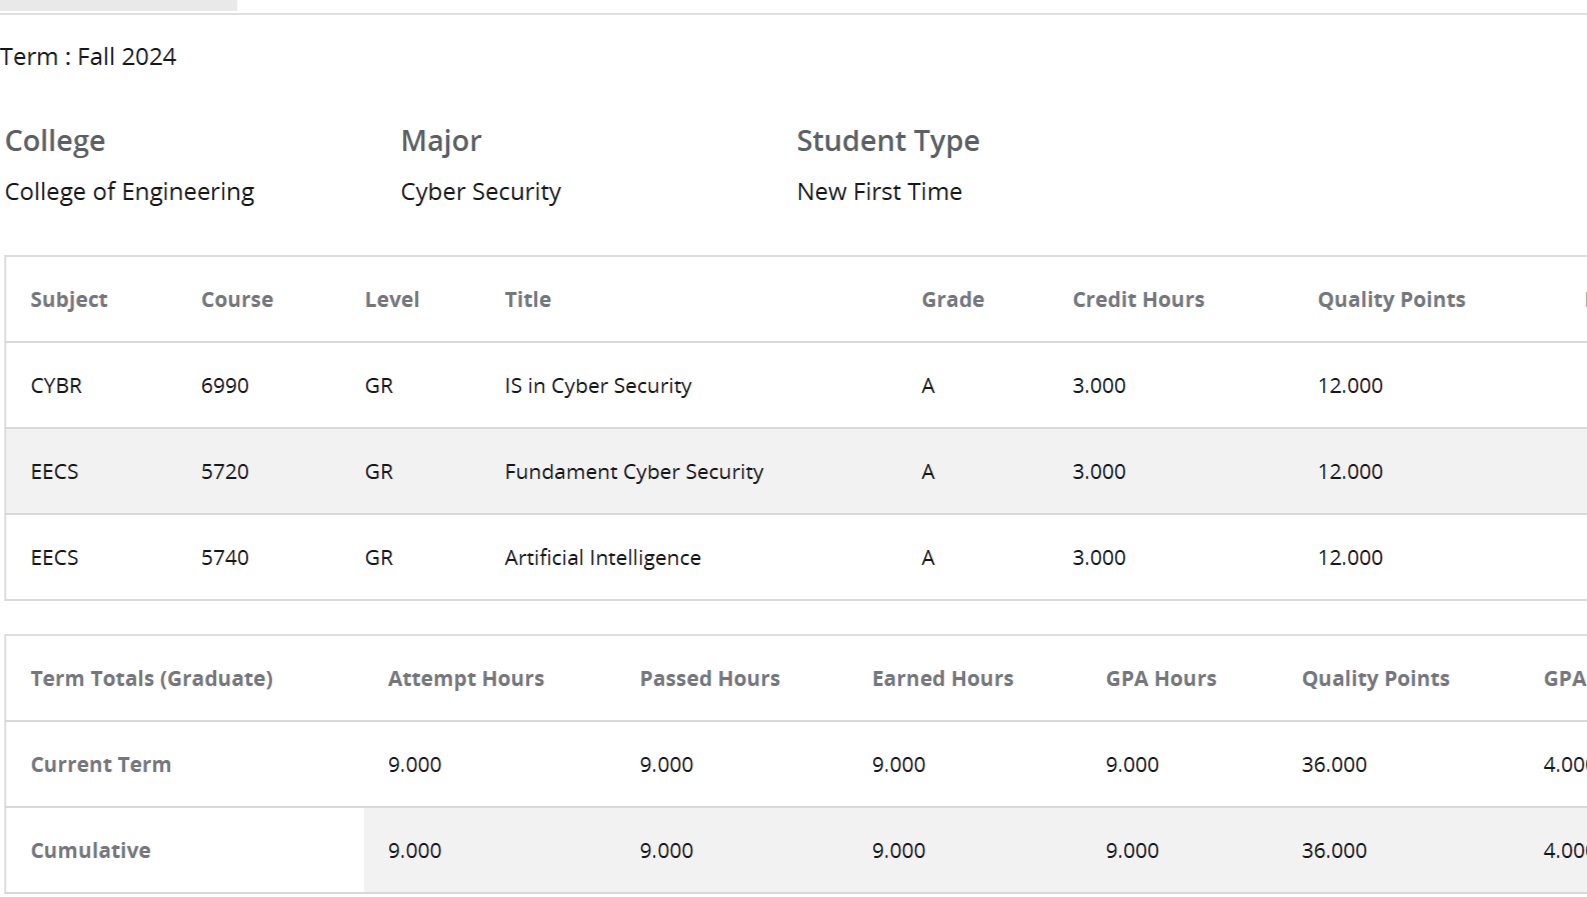Click course number 5740
The image size is (1587, 897).
(225, 558)
